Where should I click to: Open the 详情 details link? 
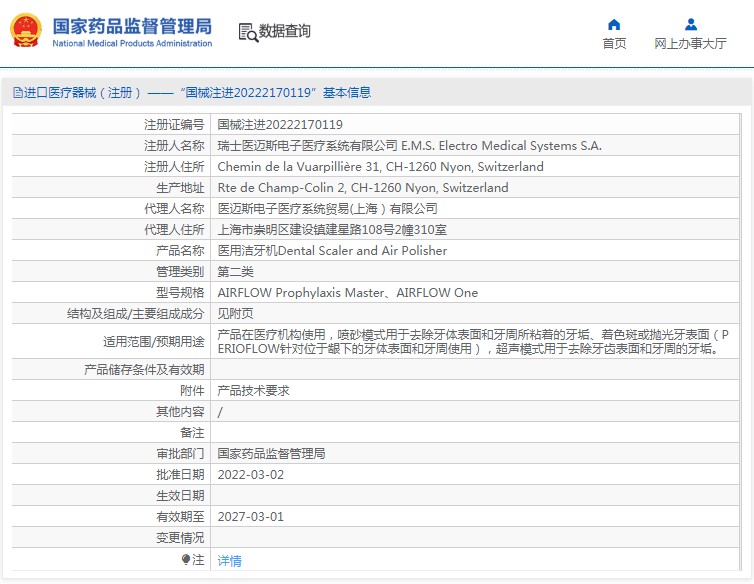tap(229, 560)
